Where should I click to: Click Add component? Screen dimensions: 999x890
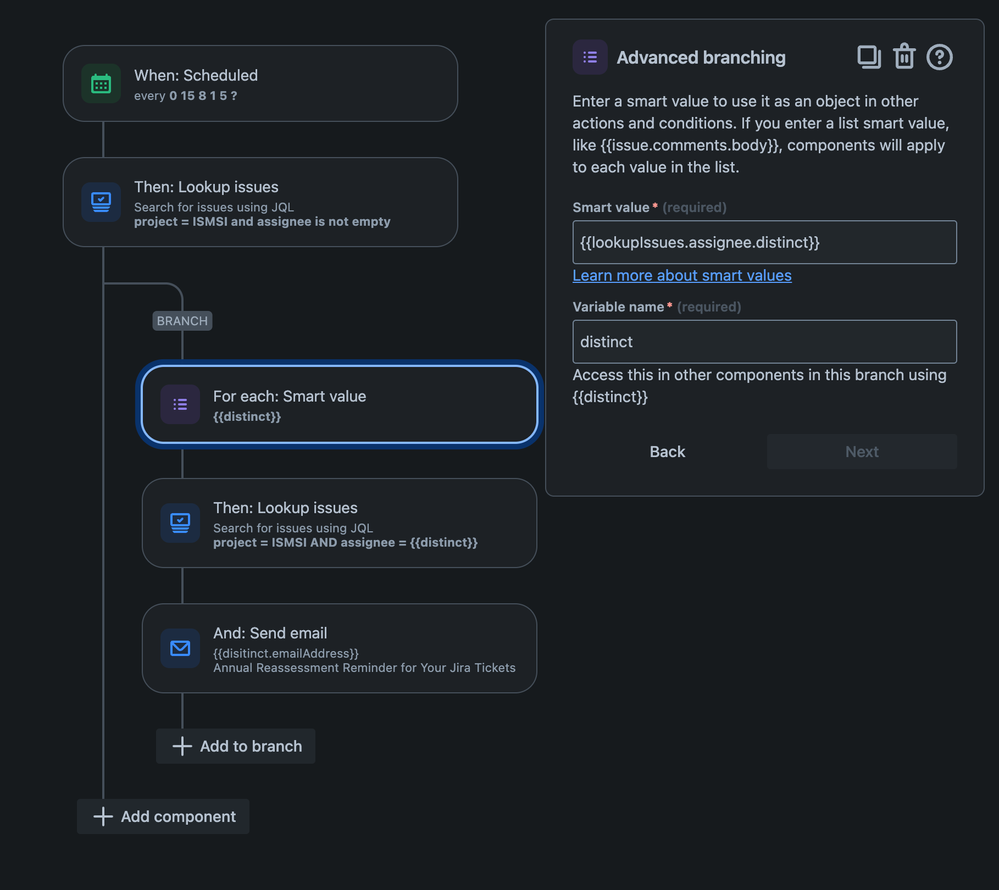(164, 816)
